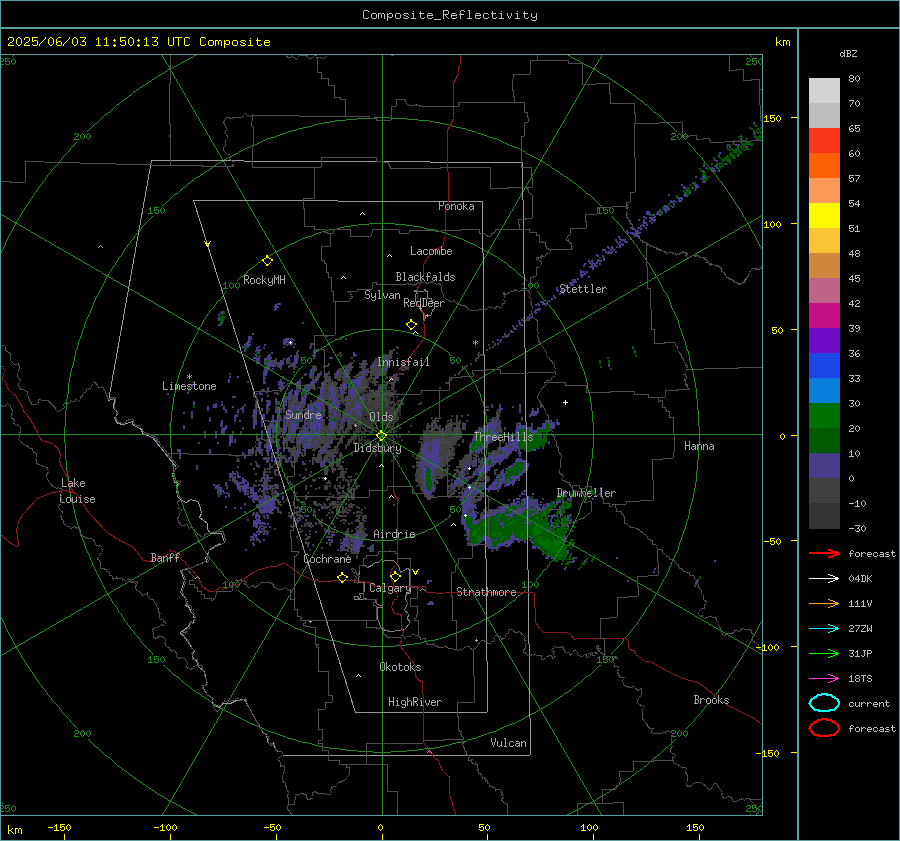900x841 pixels.
Task: Click the Stettler city label
Action: coord(583,289)
